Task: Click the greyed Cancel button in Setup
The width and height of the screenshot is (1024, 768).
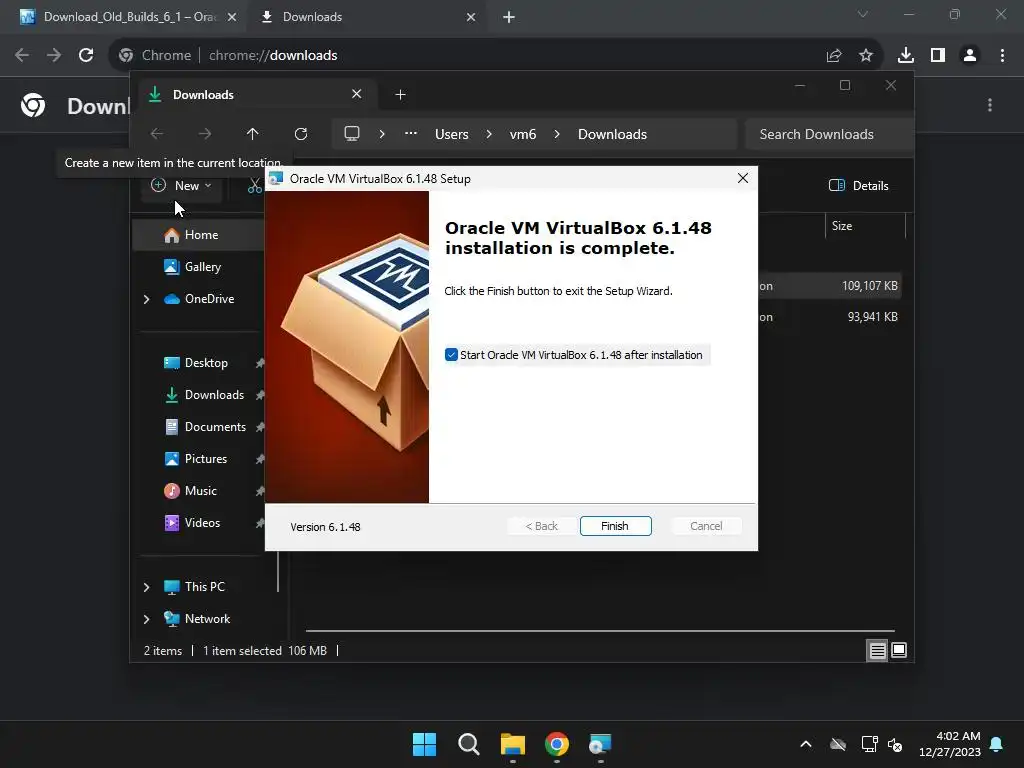Action: pyautogui.click(x=706, y=526)
